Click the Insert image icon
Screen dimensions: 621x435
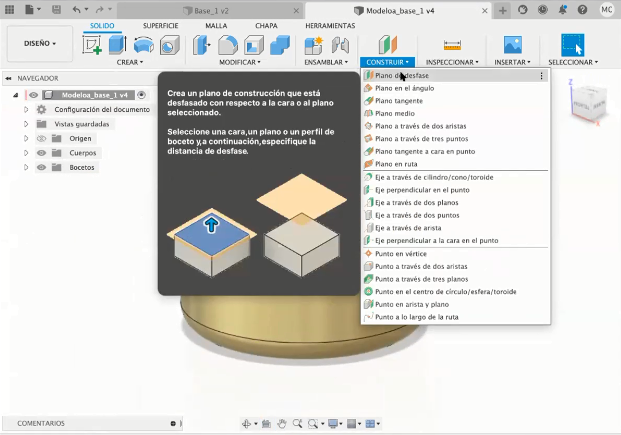(x=512, y=44)
